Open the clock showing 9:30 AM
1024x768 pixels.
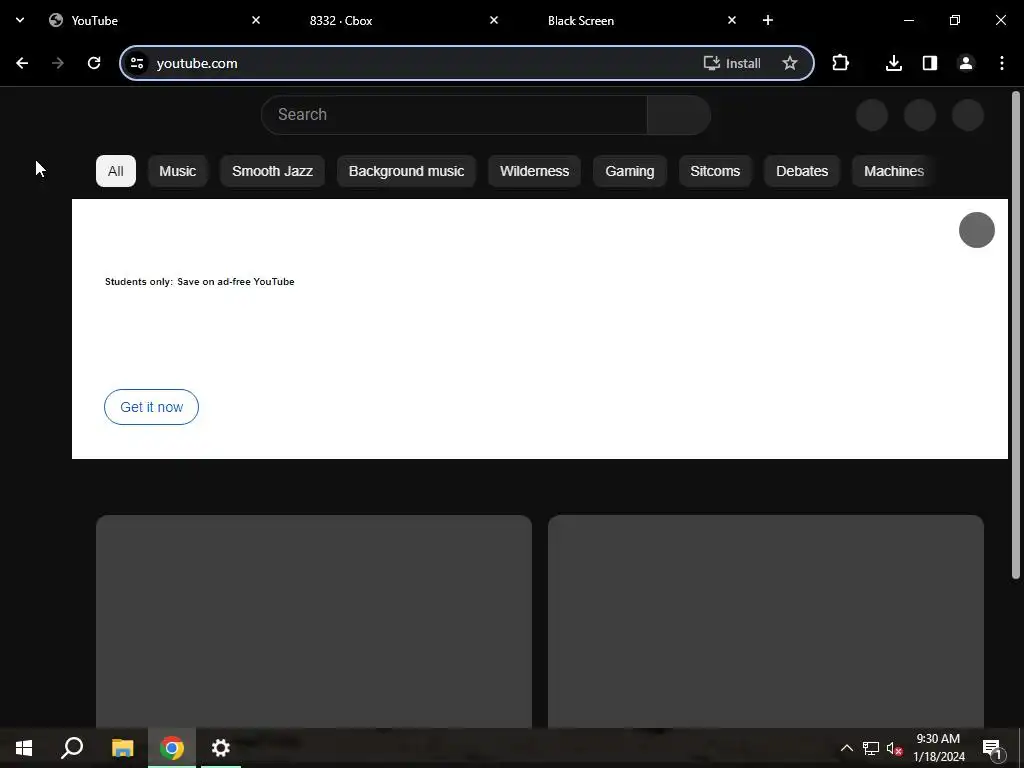(x=938, y=748)
